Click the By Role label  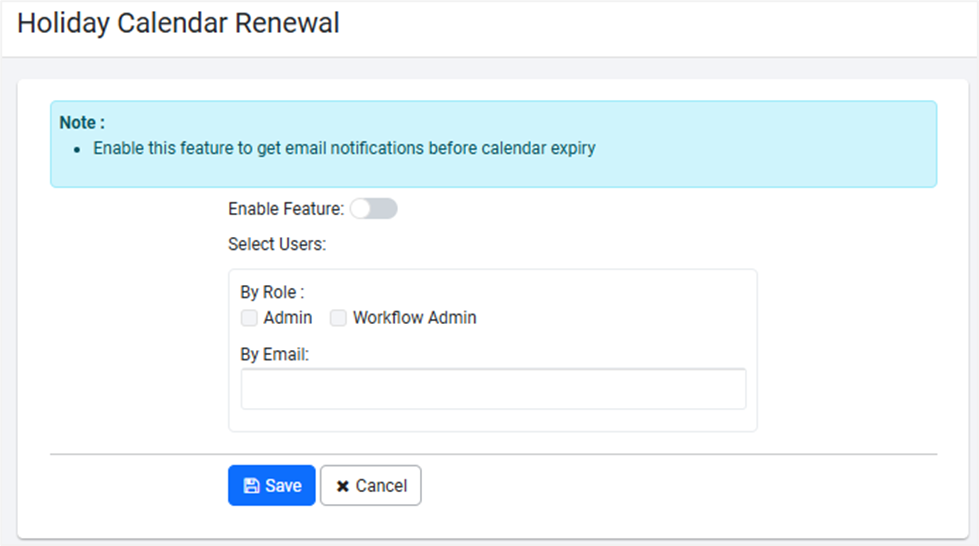272,293
